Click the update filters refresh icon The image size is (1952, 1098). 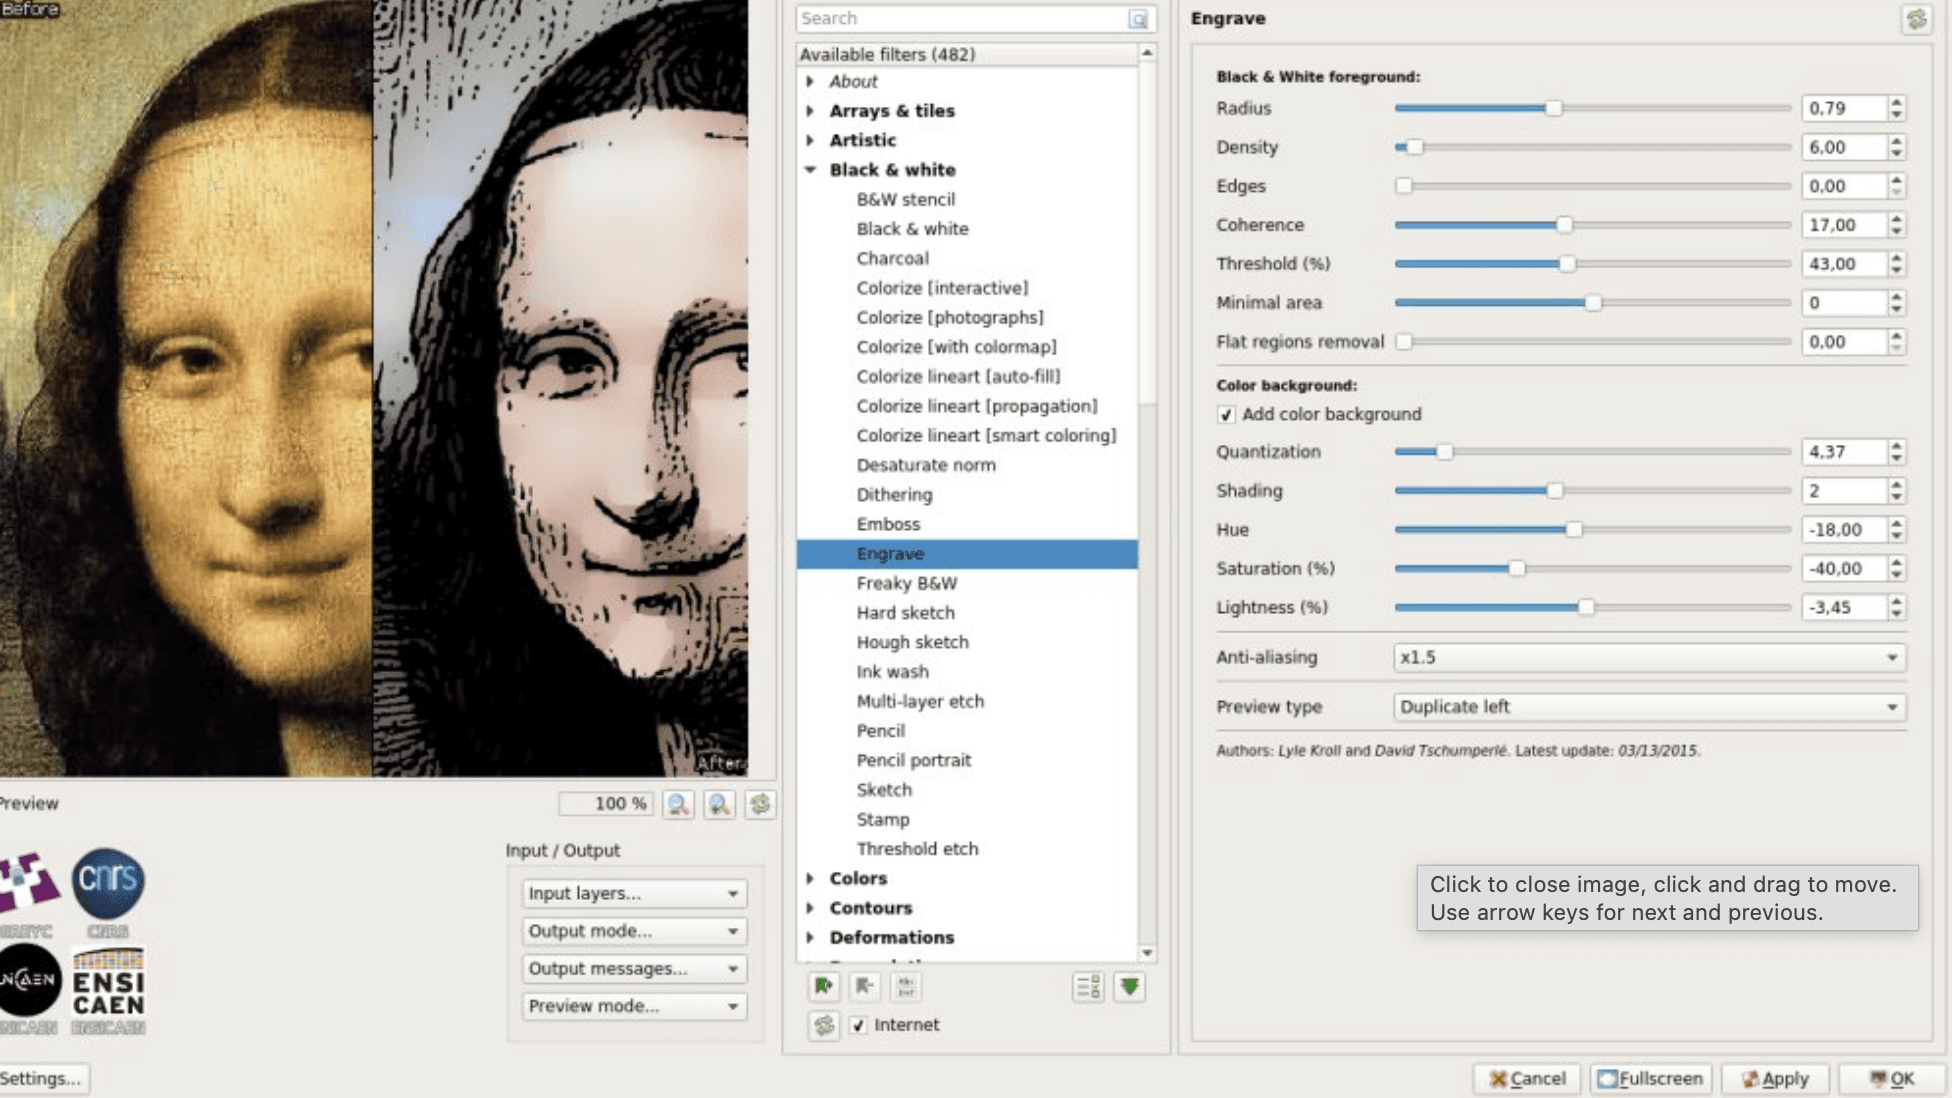tap(823, 1025)
